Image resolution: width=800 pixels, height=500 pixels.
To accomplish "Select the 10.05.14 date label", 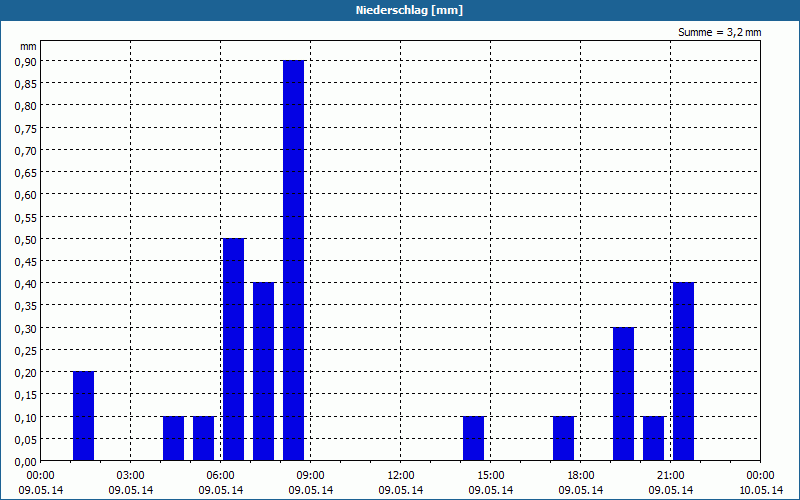I will 761,490.
